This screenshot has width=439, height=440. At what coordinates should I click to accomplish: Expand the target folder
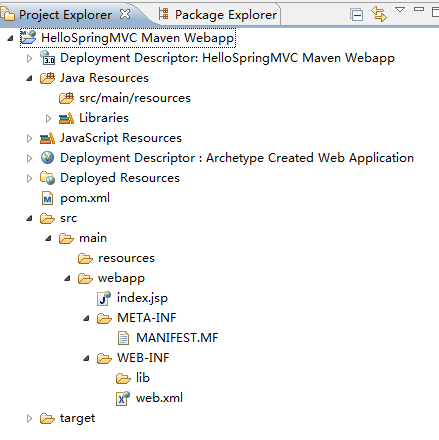(29, 418)
